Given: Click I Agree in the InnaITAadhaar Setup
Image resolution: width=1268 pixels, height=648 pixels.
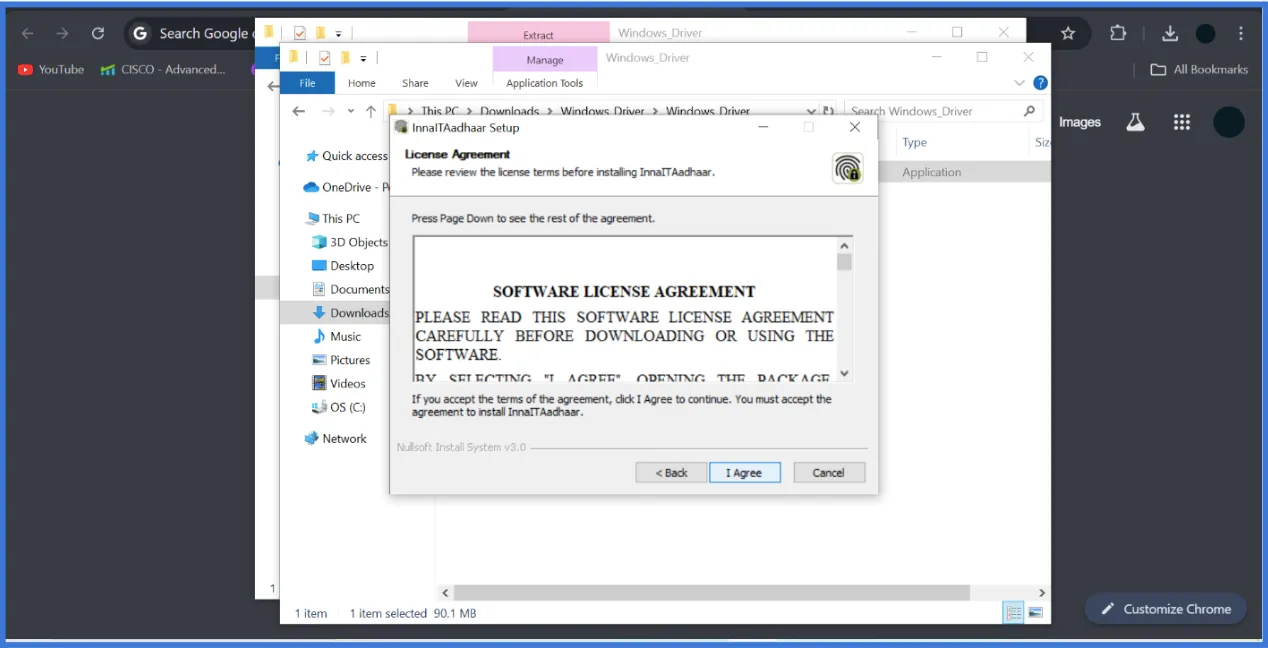Looking at the screenshot, I should (744, 473).
